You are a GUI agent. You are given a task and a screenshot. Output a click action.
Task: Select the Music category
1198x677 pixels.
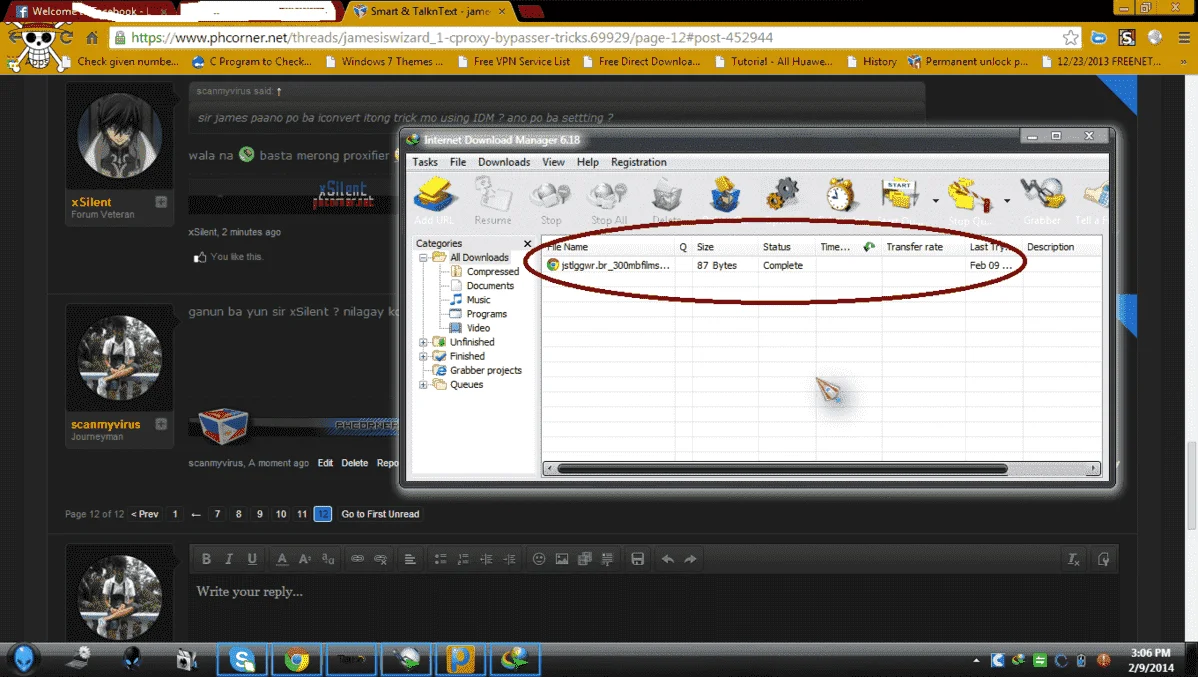coord(478,300)
